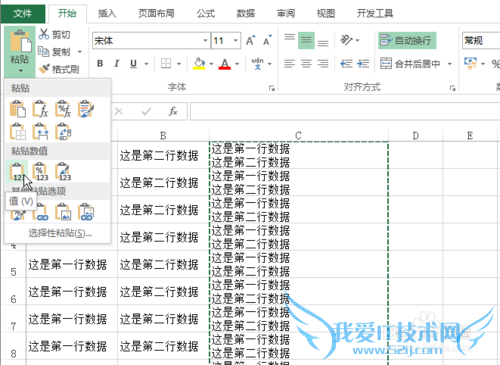This screenshot has width=500, height=365.
Task: Choose Paste Values (123) option
Action: tap(17, 171)
